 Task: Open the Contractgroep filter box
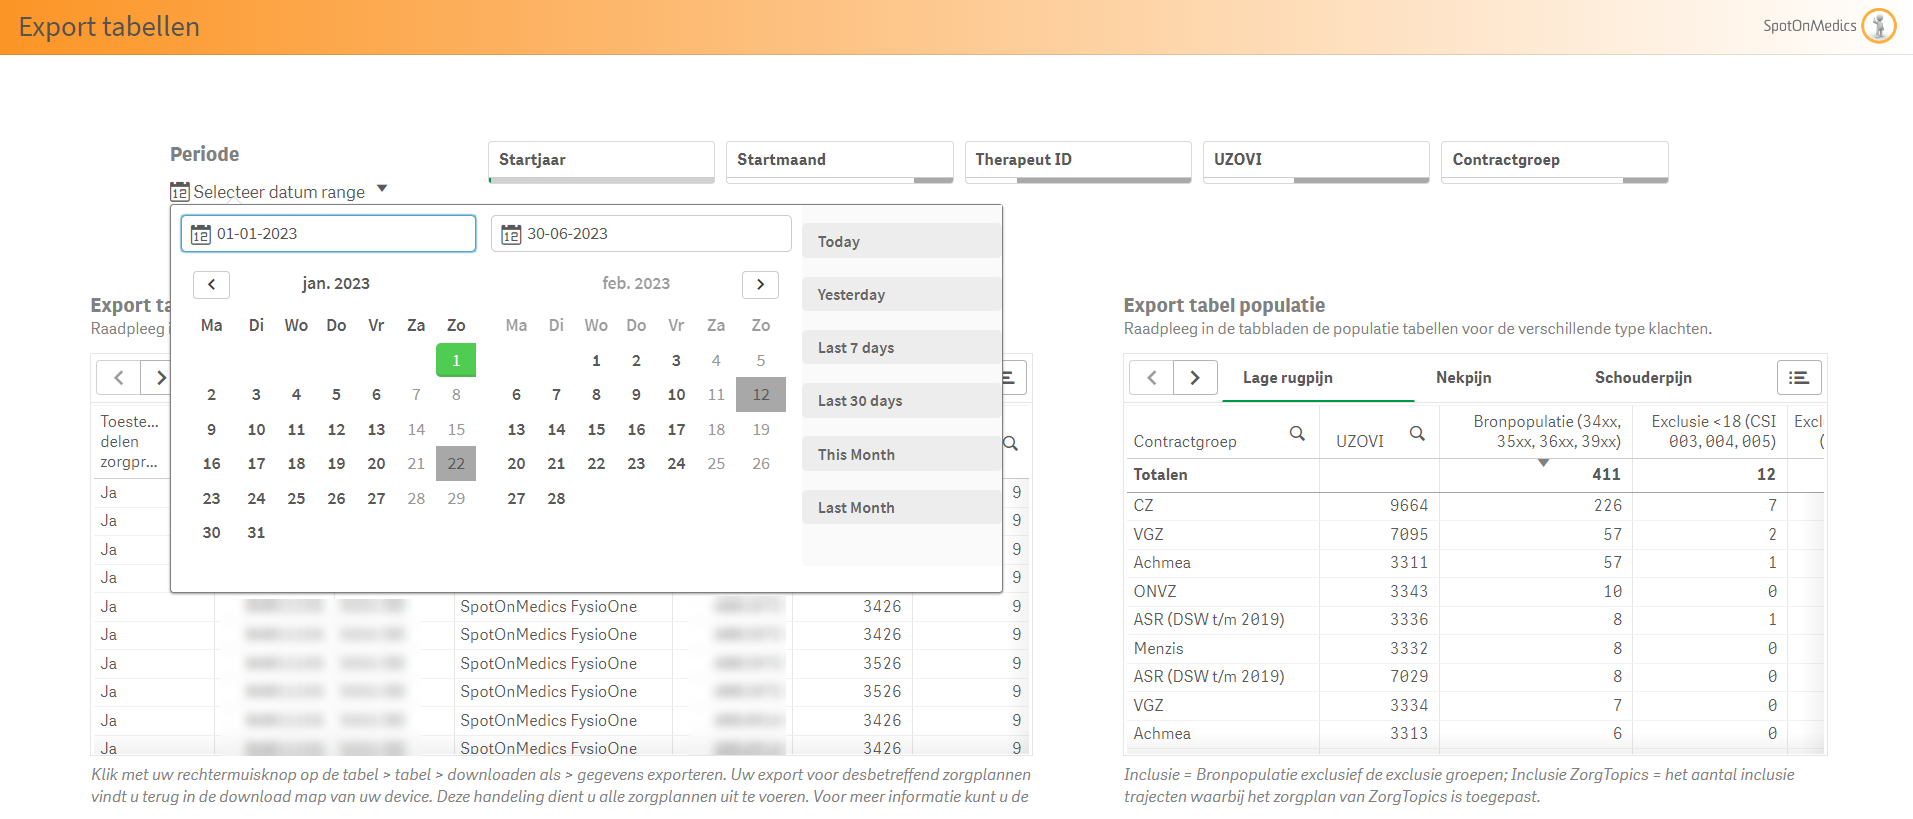tap(1554, 160)
